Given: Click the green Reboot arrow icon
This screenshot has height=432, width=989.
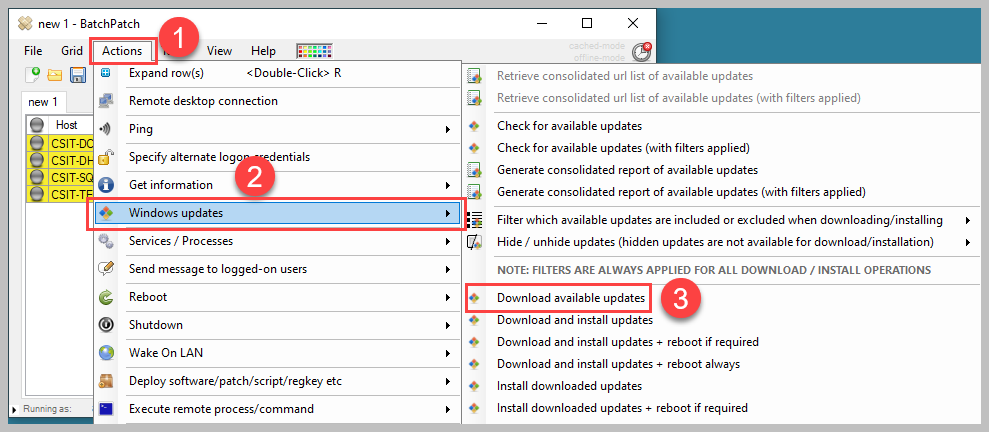Looking at the screenshot, I should (106, 297).
